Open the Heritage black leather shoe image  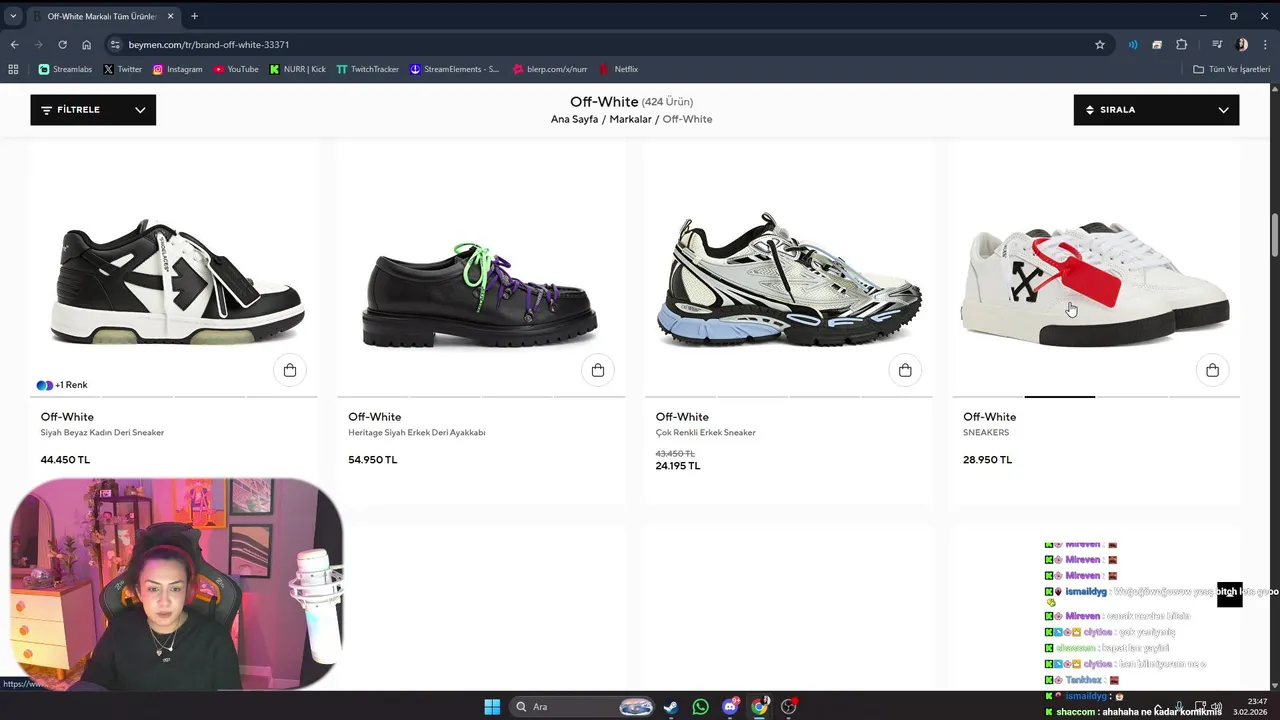(x=481, y=293)
